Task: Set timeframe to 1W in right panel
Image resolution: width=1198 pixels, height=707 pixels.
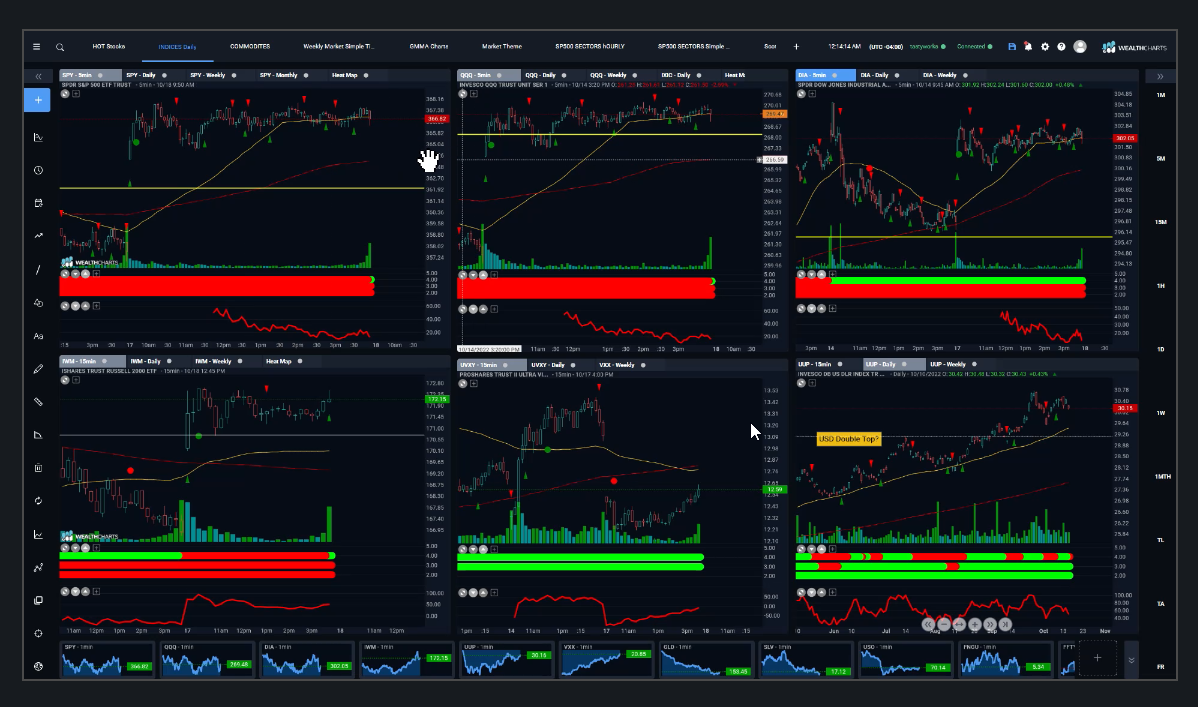Action: (1161, 413)
